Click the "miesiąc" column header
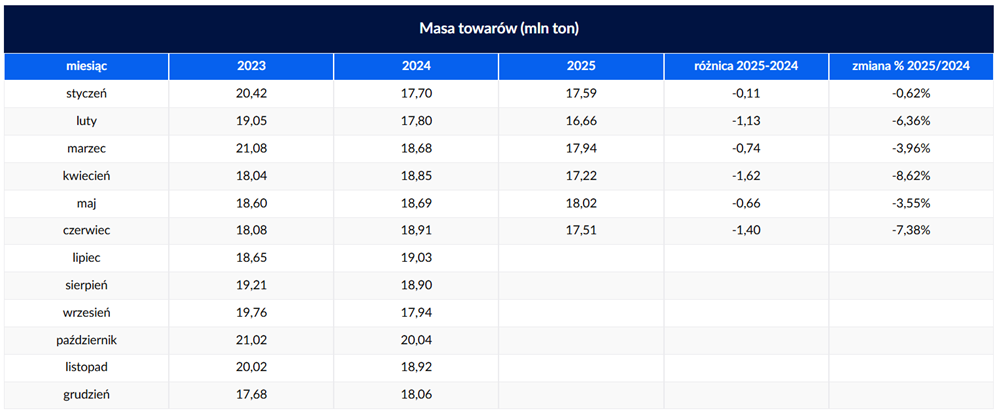This screenshot has width=1000, height=411. click(86, 66)
